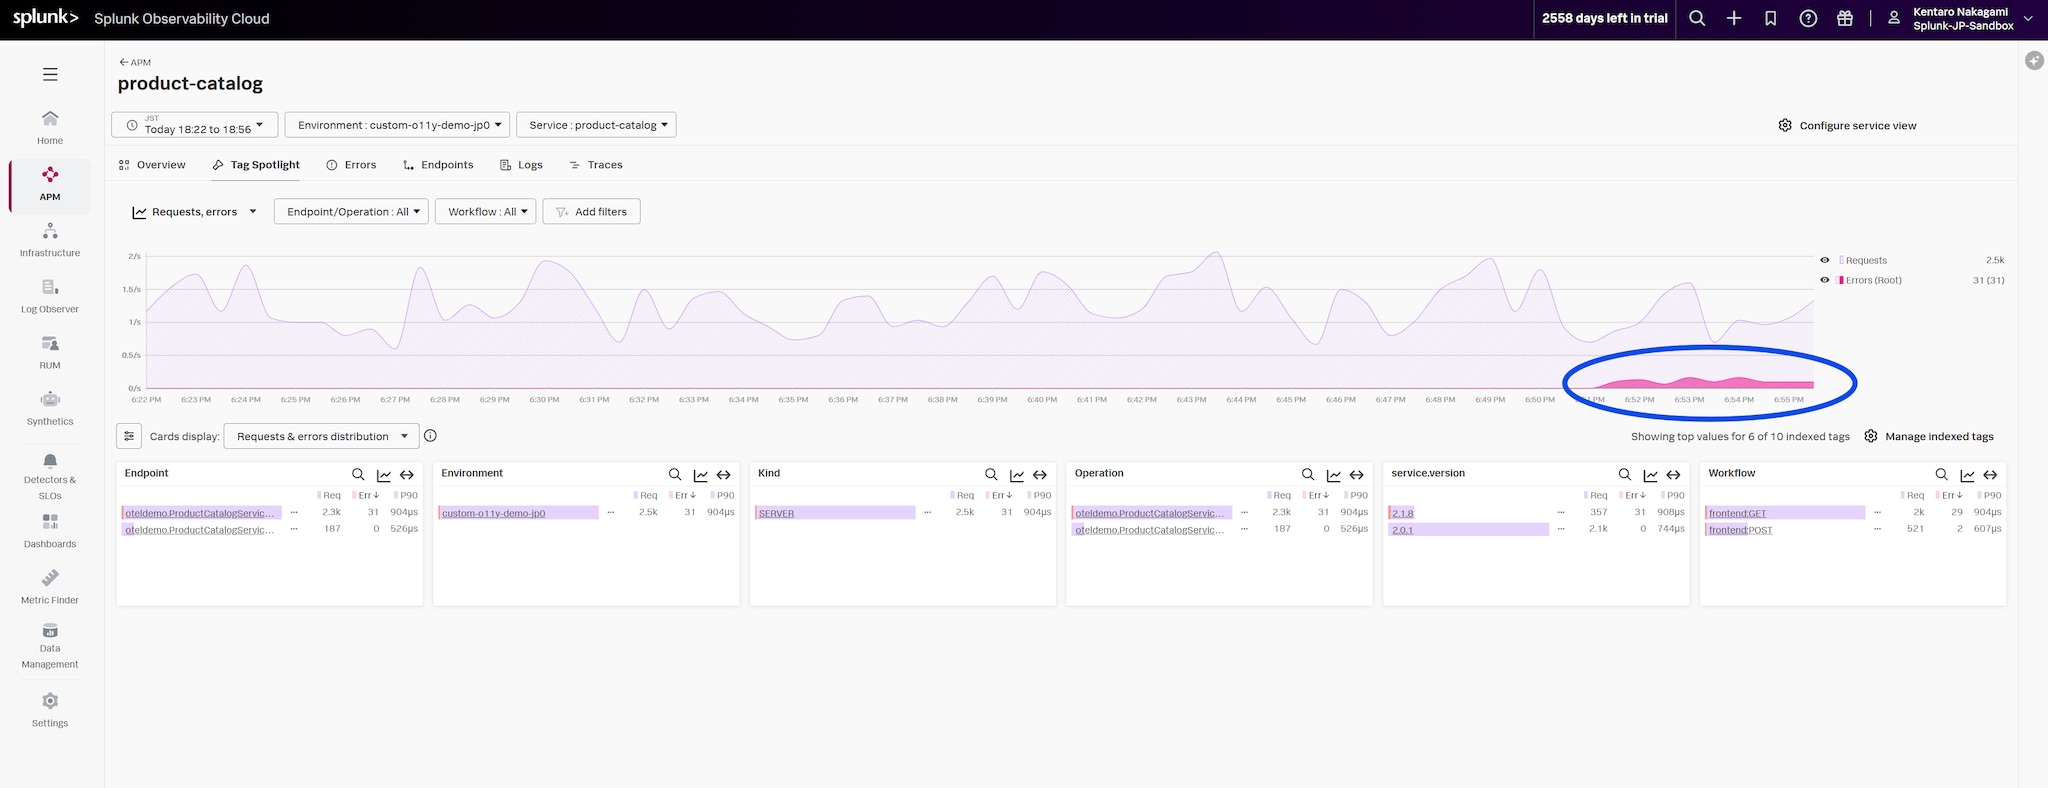
Task: Show chart for Environment card
Action: (700, 474)
